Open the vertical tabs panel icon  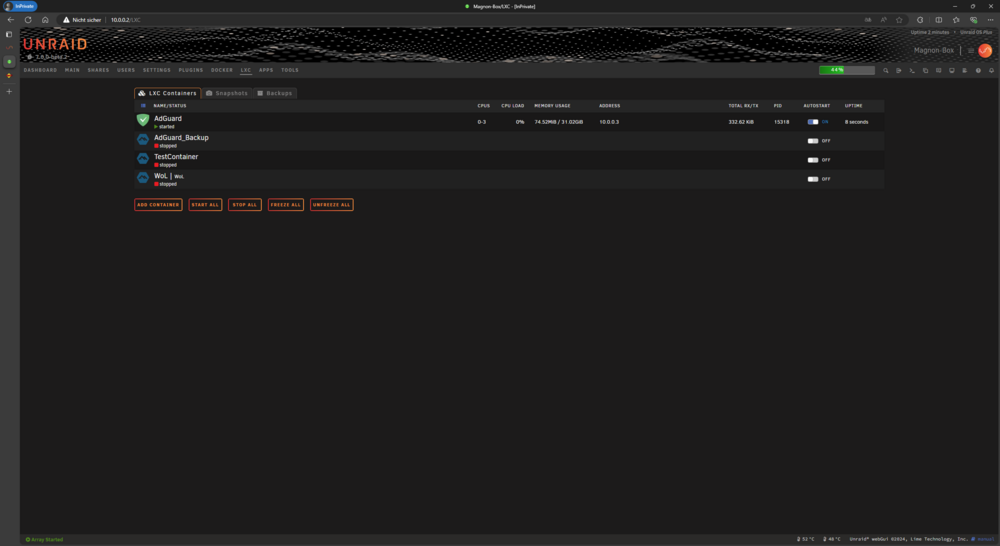[x=9, y=34]
